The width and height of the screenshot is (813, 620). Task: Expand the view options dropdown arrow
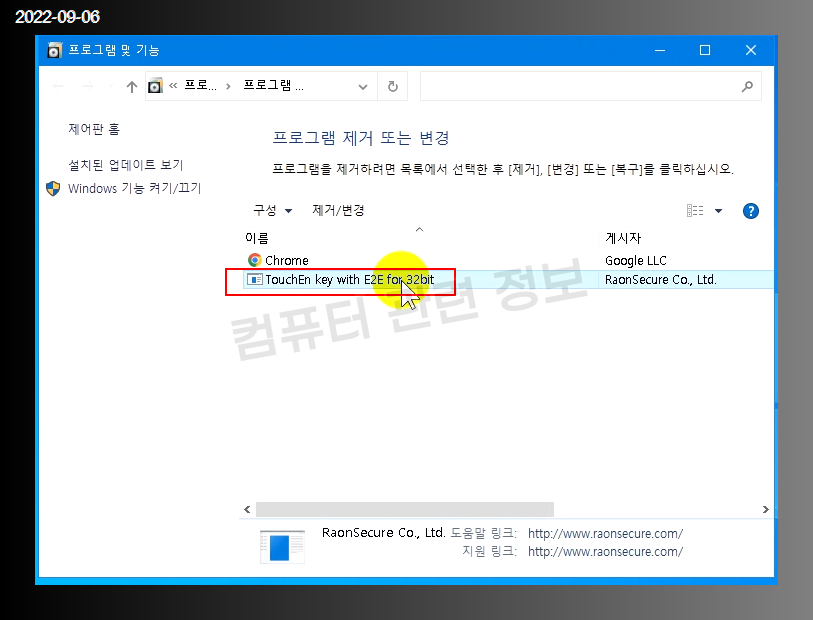pos(719,210)
